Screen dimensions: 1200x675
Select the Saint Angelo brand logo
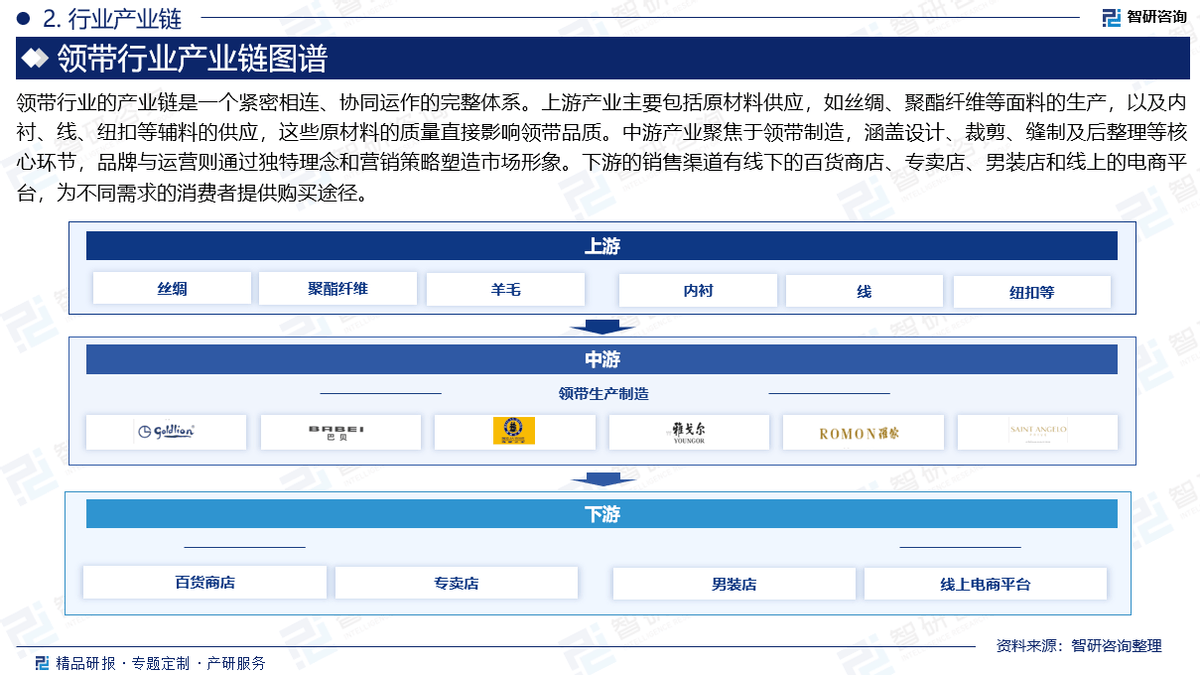[x=1037, y=432]
